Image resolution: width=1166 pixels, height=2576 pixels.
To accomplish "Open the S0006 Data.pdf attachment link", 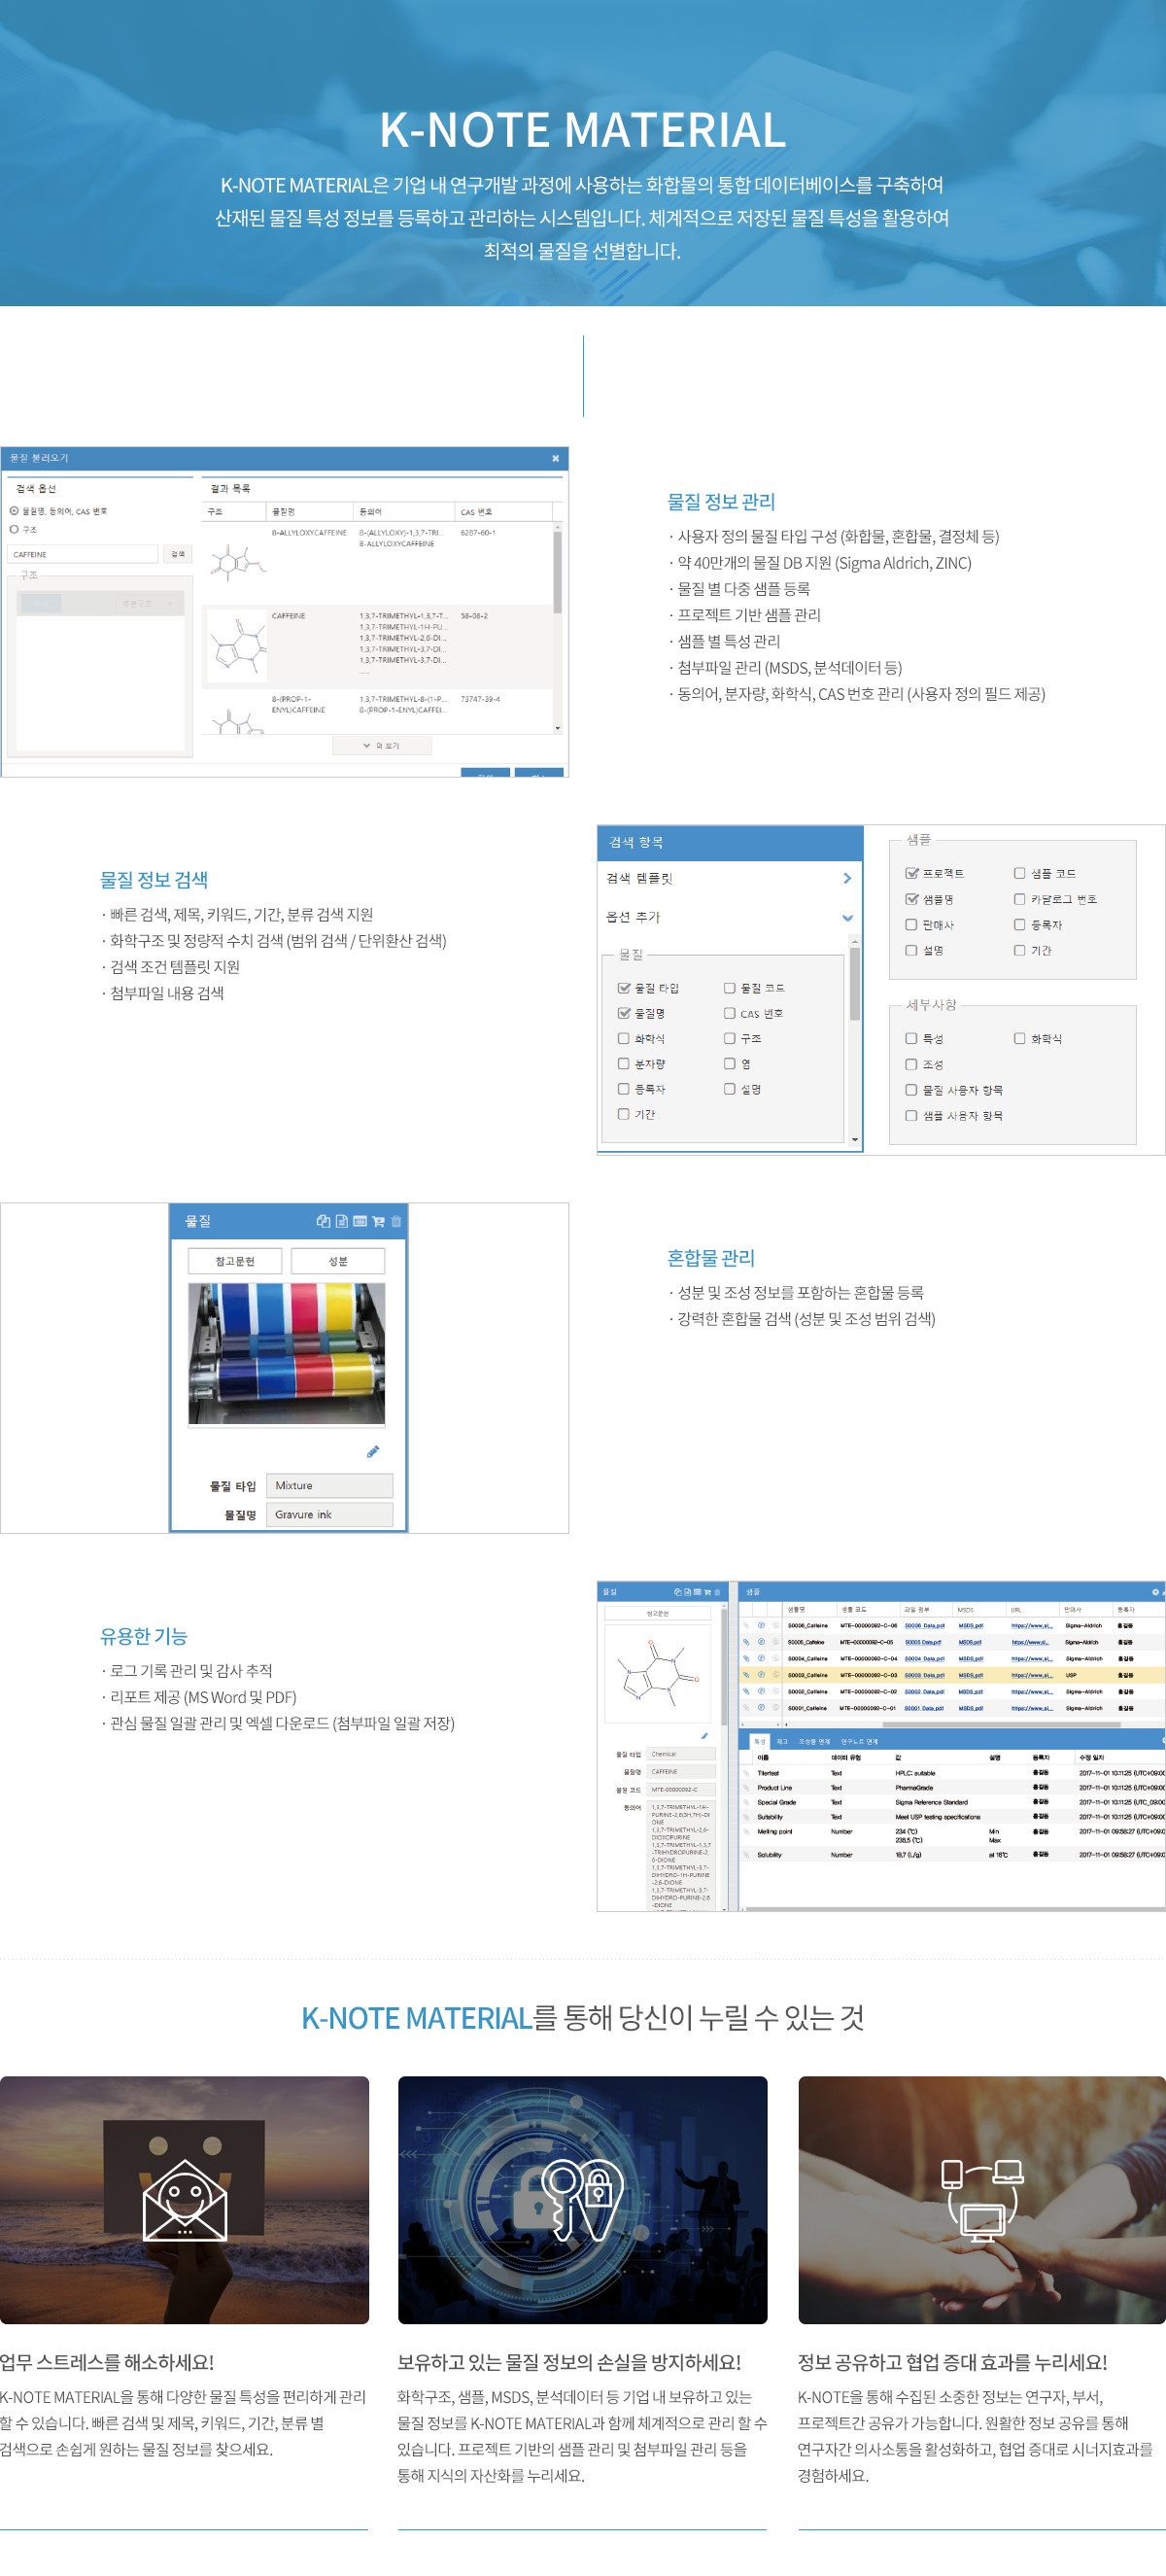I will (x=924, y=1626).
